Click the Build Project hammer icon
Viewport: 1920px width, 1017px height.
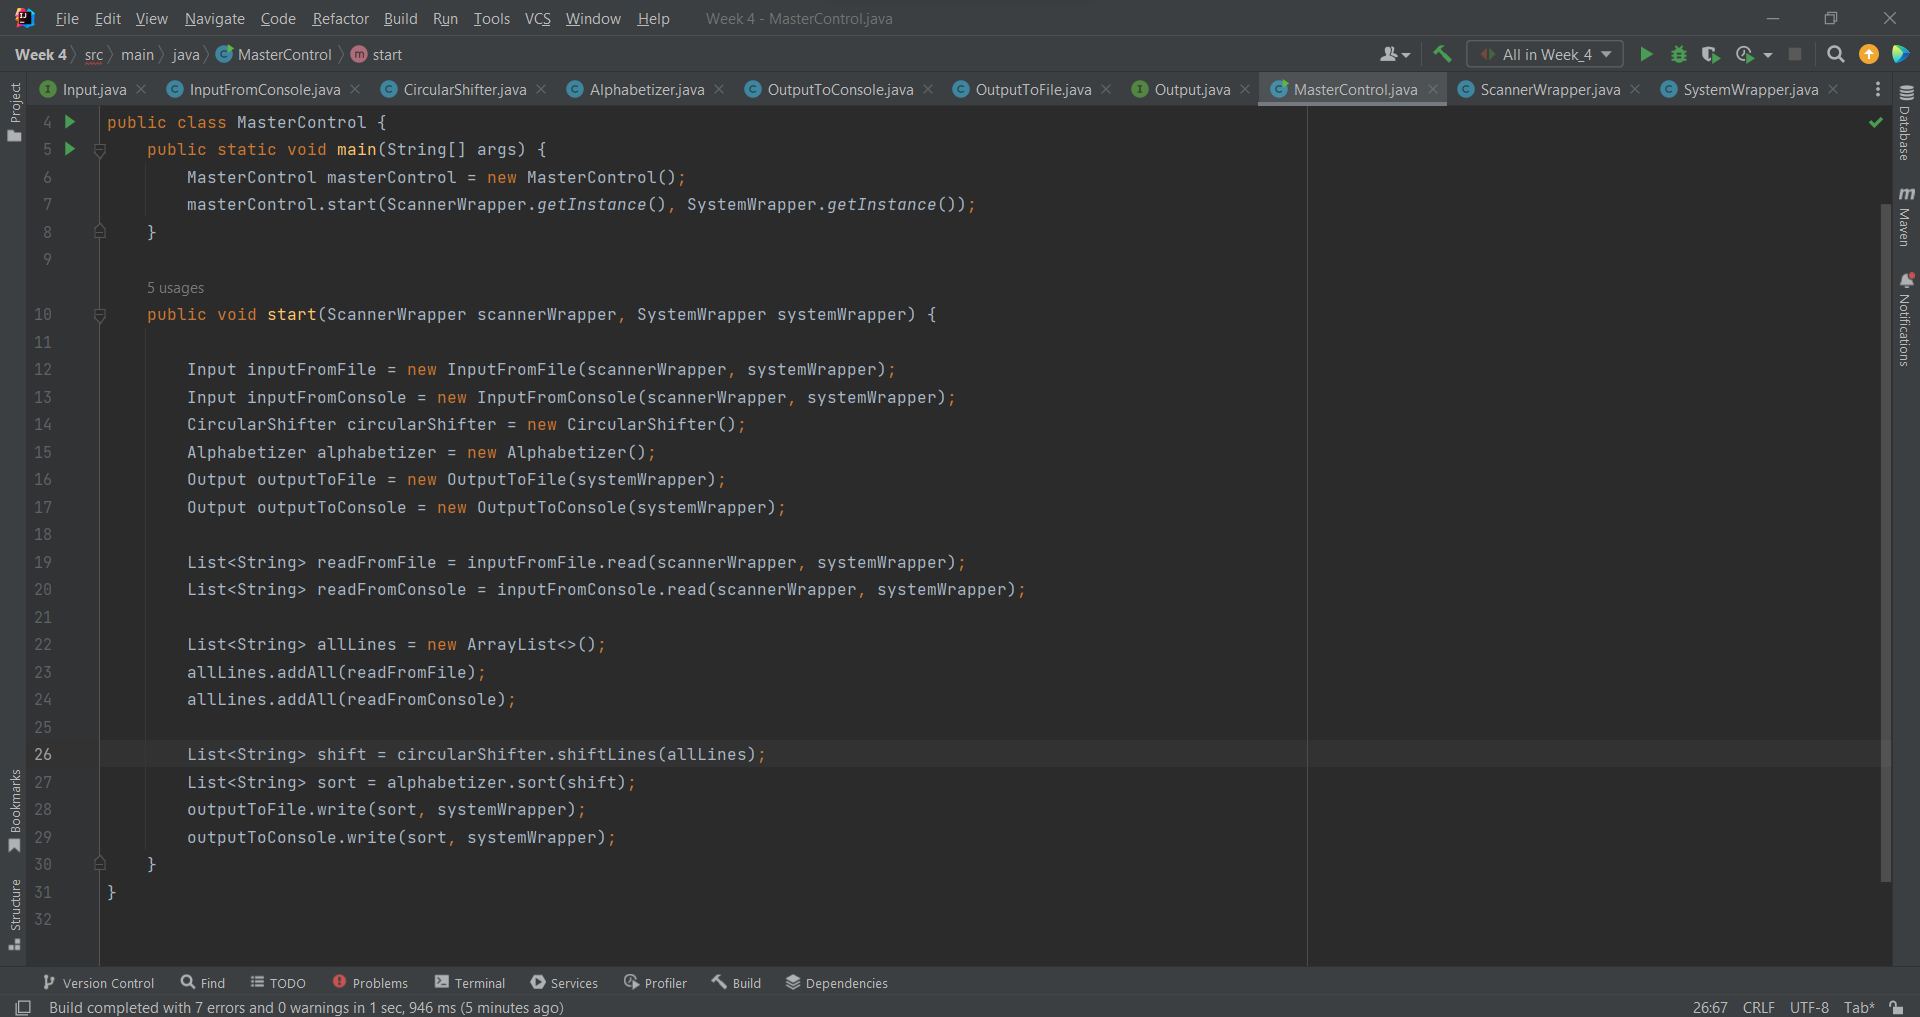[x=1442, y=55]
